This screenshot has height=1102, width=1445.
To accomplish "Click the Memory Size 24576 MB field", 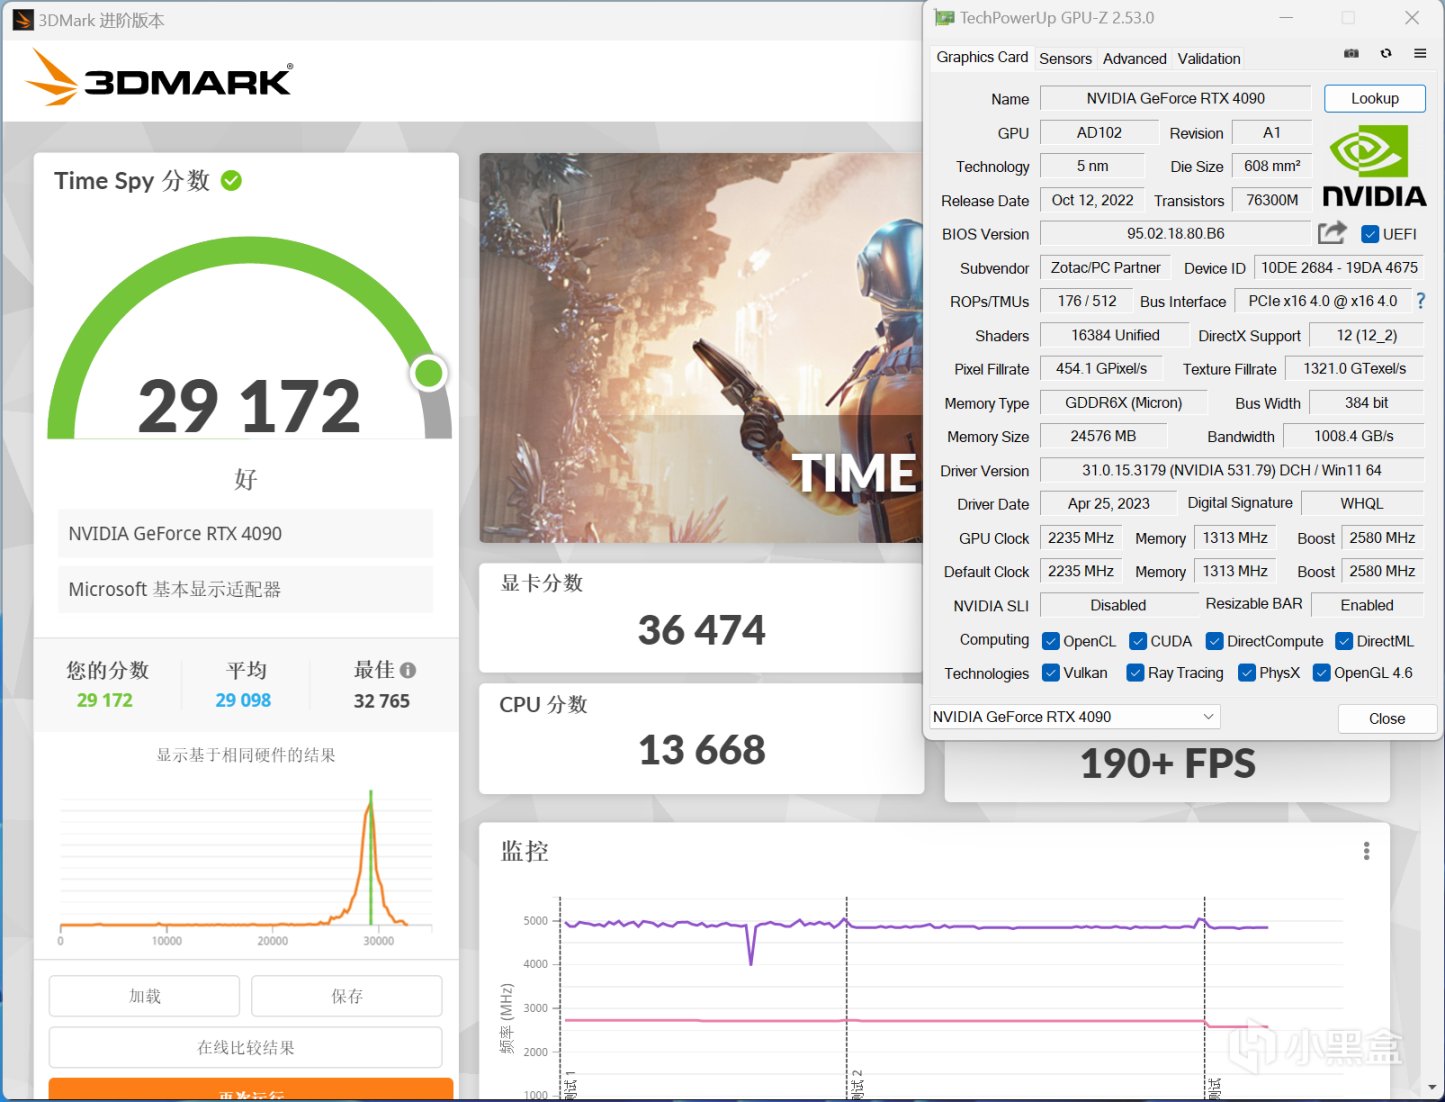I will [1103, 436].
